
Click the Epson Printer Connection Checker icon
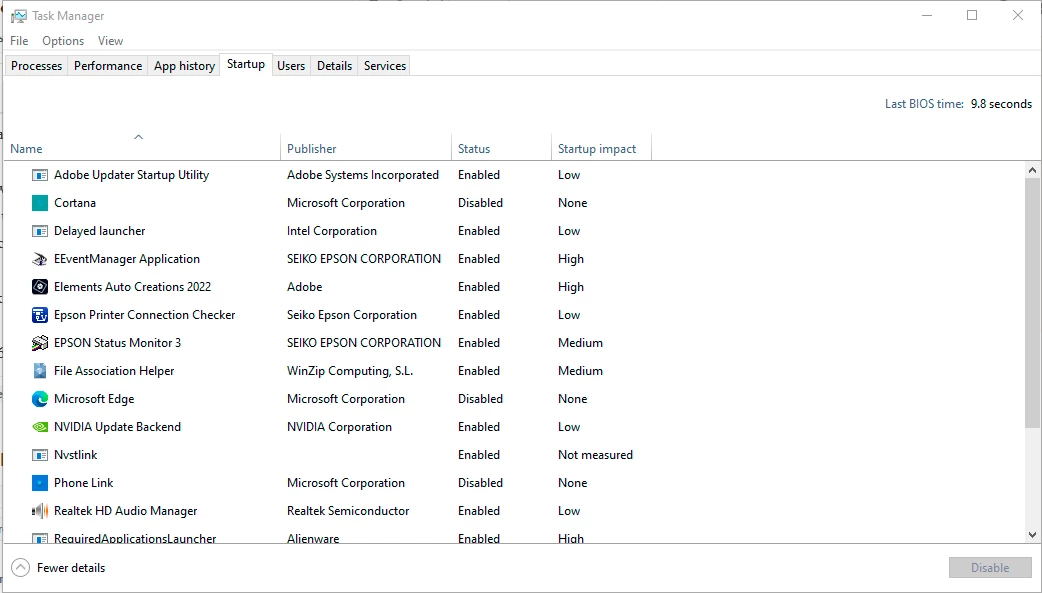[x=40, y=315]
